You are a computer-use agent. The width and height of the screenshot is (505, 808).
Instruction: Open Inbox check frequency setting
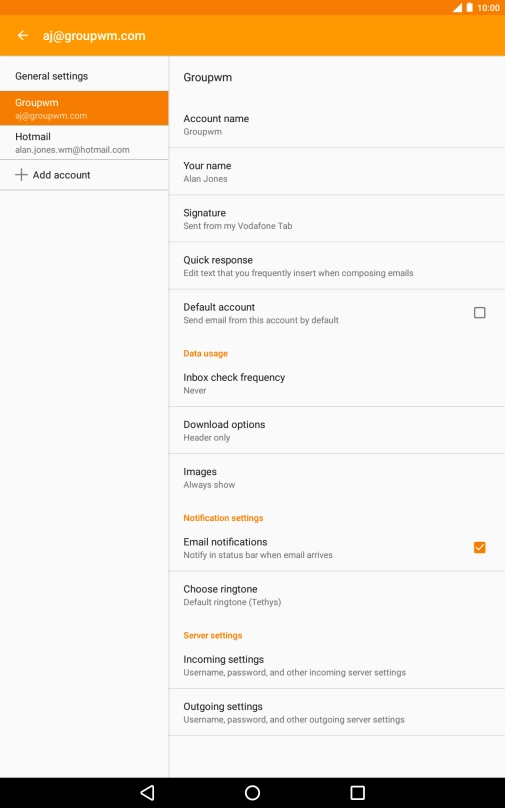[337, 383]
